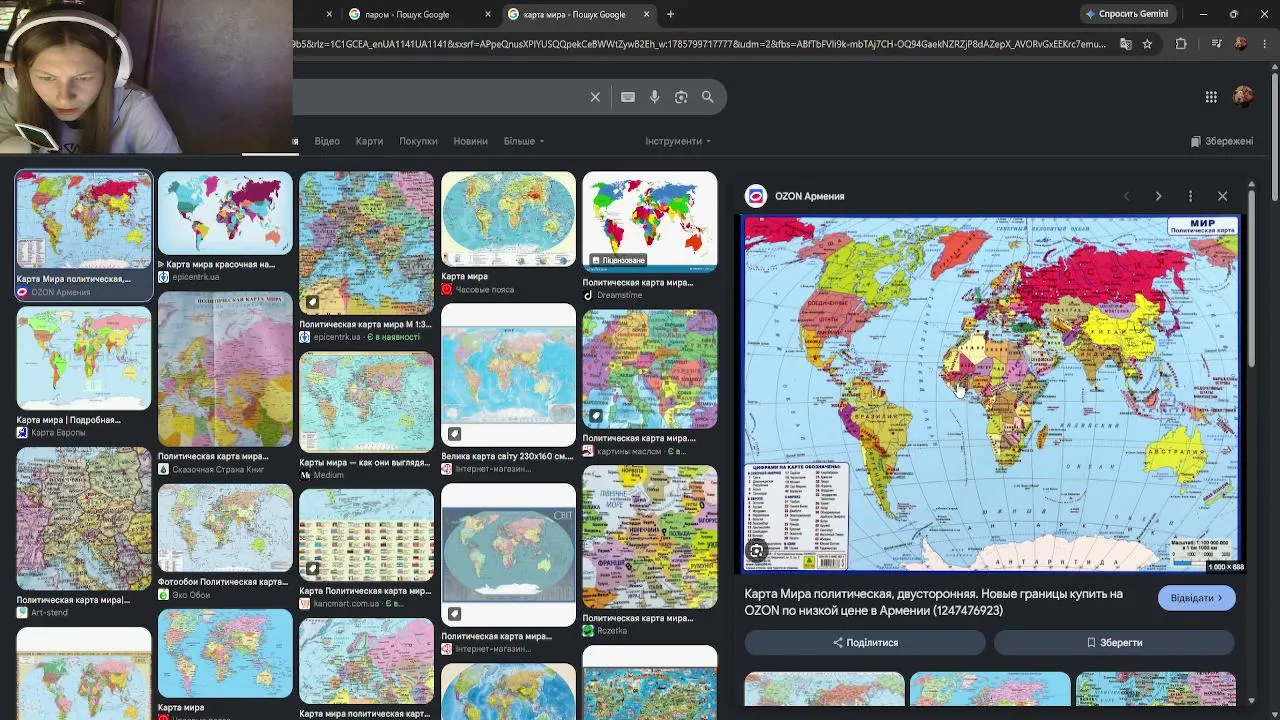Select the 'Карта Мира политическая' OZON thumbnail
This screenshot has height=720, width=1280.
tap(83, 220)
